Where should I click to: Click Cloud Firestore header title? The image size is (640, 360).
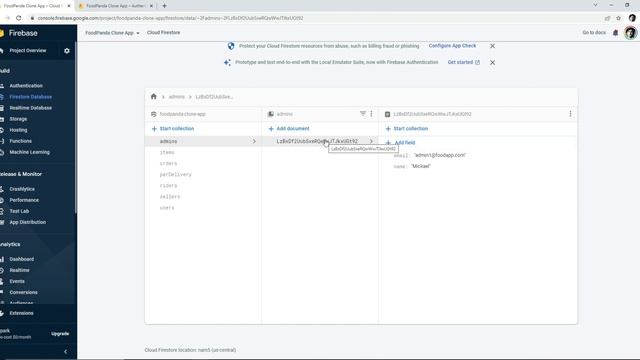pos(163,32)
